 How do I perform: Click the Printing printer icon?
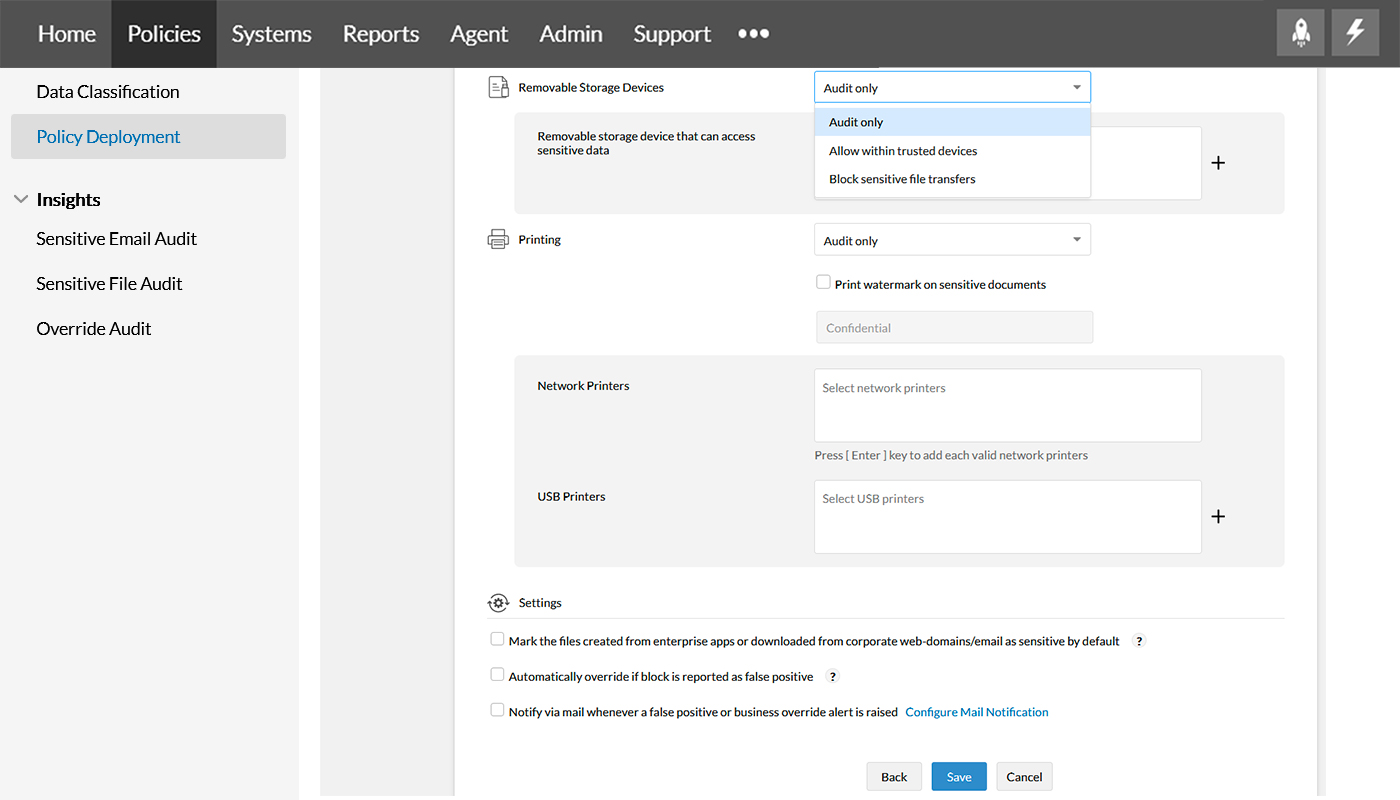pyautogui.click(x=498, y=240)
